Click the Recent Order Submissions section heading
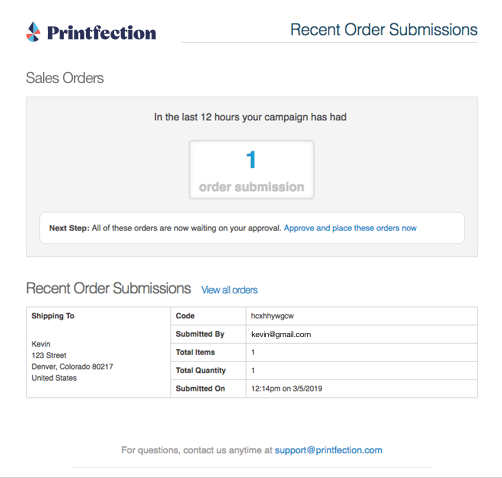 point(108,288)
